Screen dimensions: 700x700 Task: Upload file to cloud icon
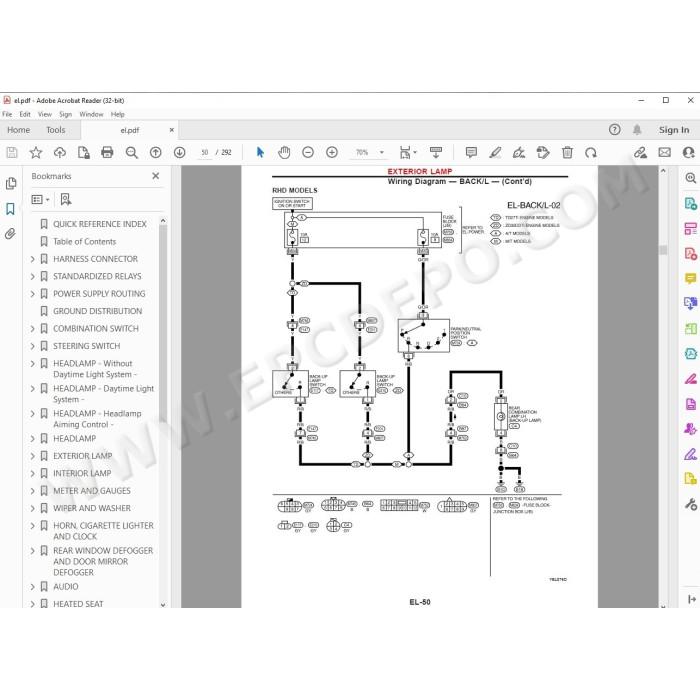click(x=59, y=153)
